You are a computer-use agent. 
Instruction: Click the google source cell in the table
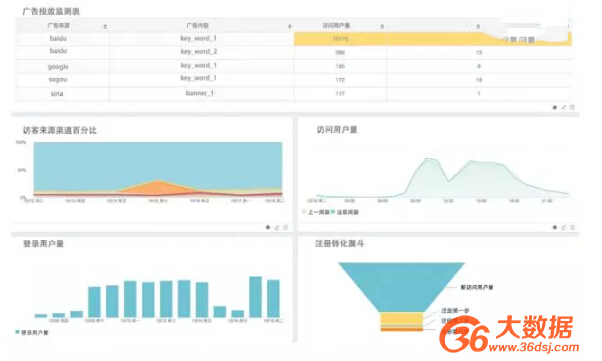coord(58,66)
